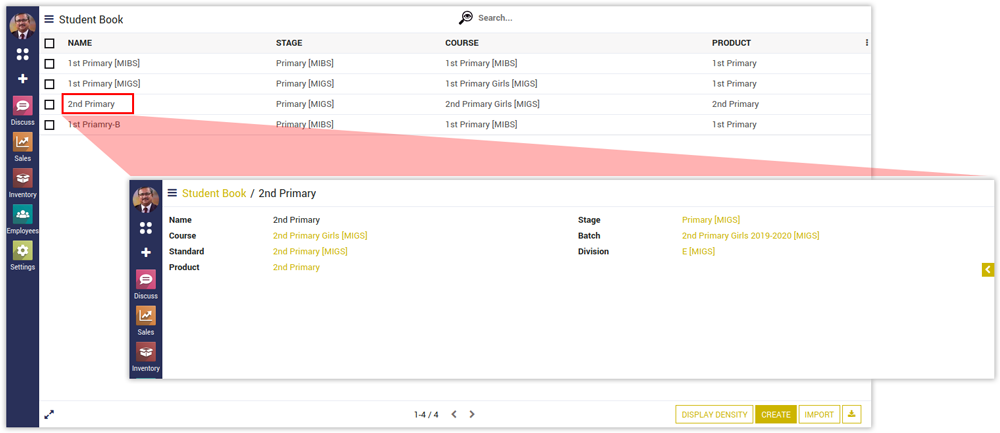This screenshot has height=433, width=1000.
Task: Click the plus icon in the sidebar
Action: coord(22,78)
